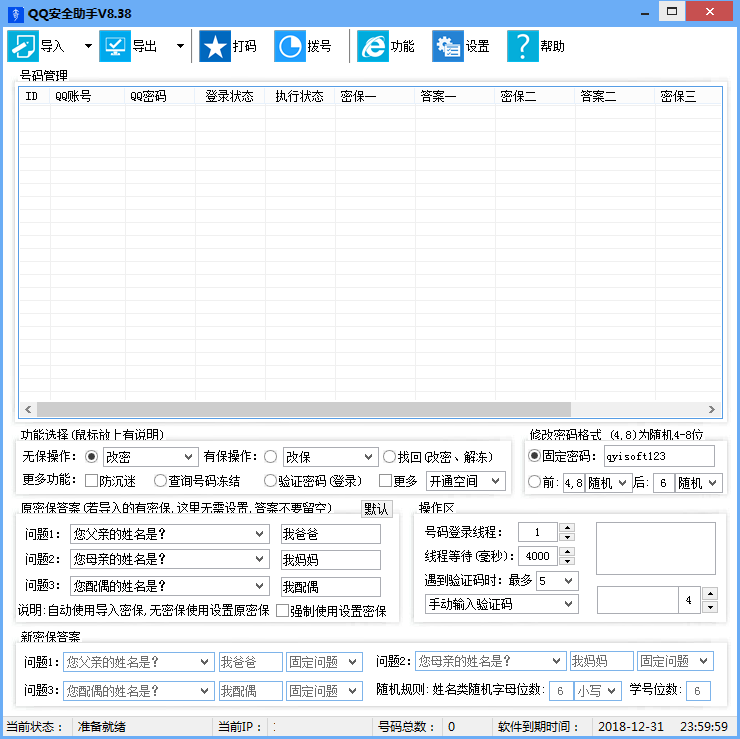Enable the 防沉迷 checkbox
Screen dimensions: 740x739
point(91,480)
